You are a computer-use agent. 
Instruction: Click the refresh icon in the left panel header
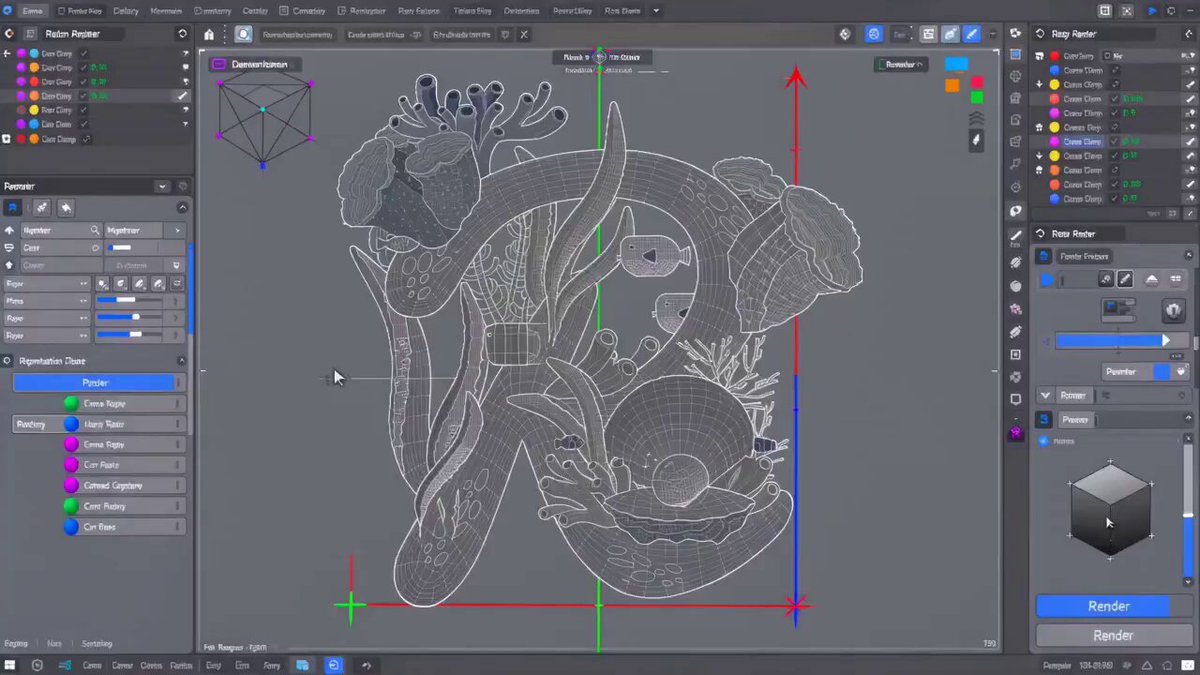181,33
